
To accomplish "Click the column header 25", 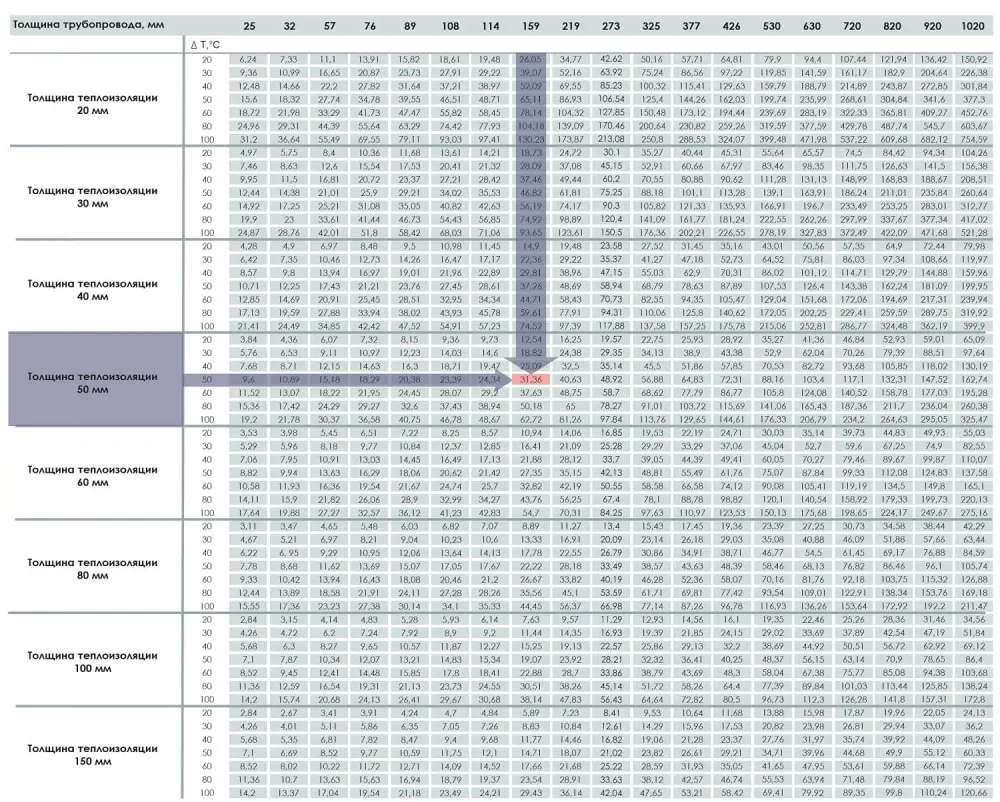I will point(249,26).
